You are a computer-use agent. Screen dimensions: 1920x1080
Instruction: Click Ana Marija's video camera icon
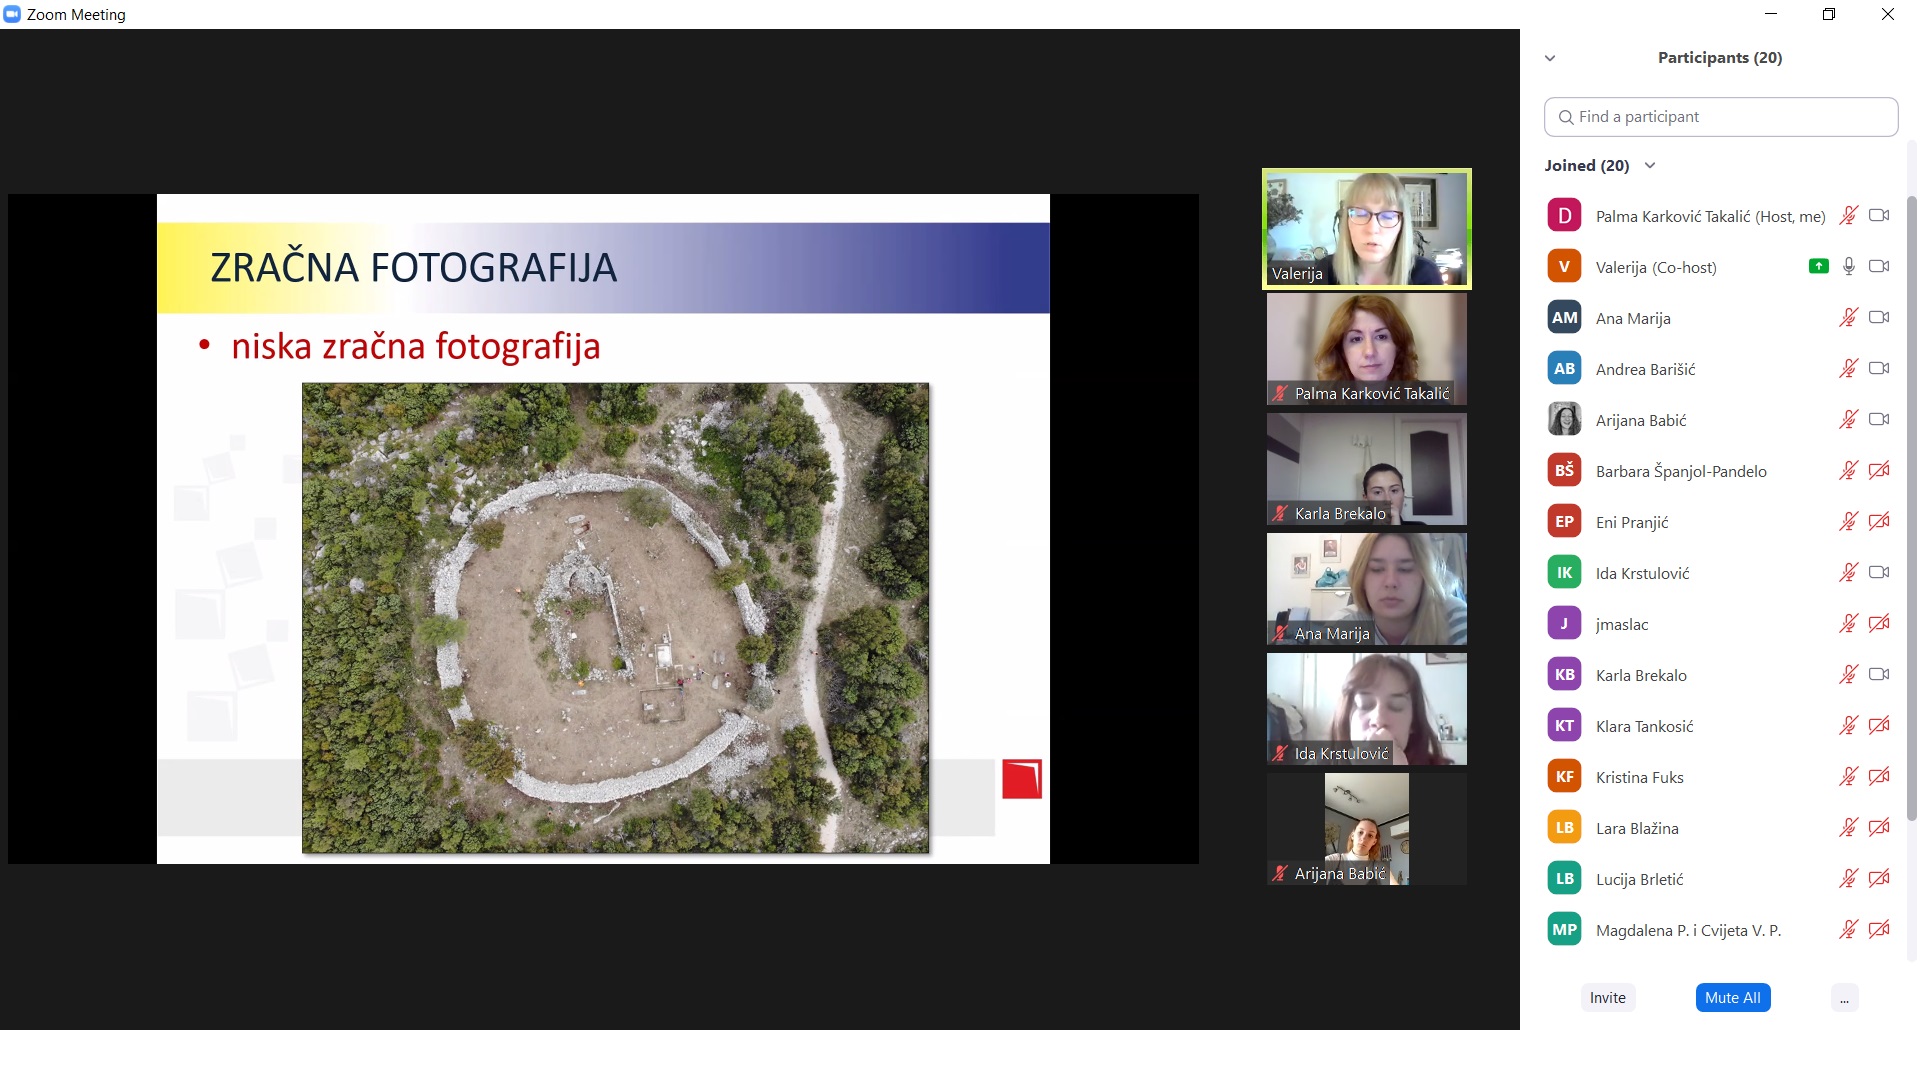(1879, 317)
